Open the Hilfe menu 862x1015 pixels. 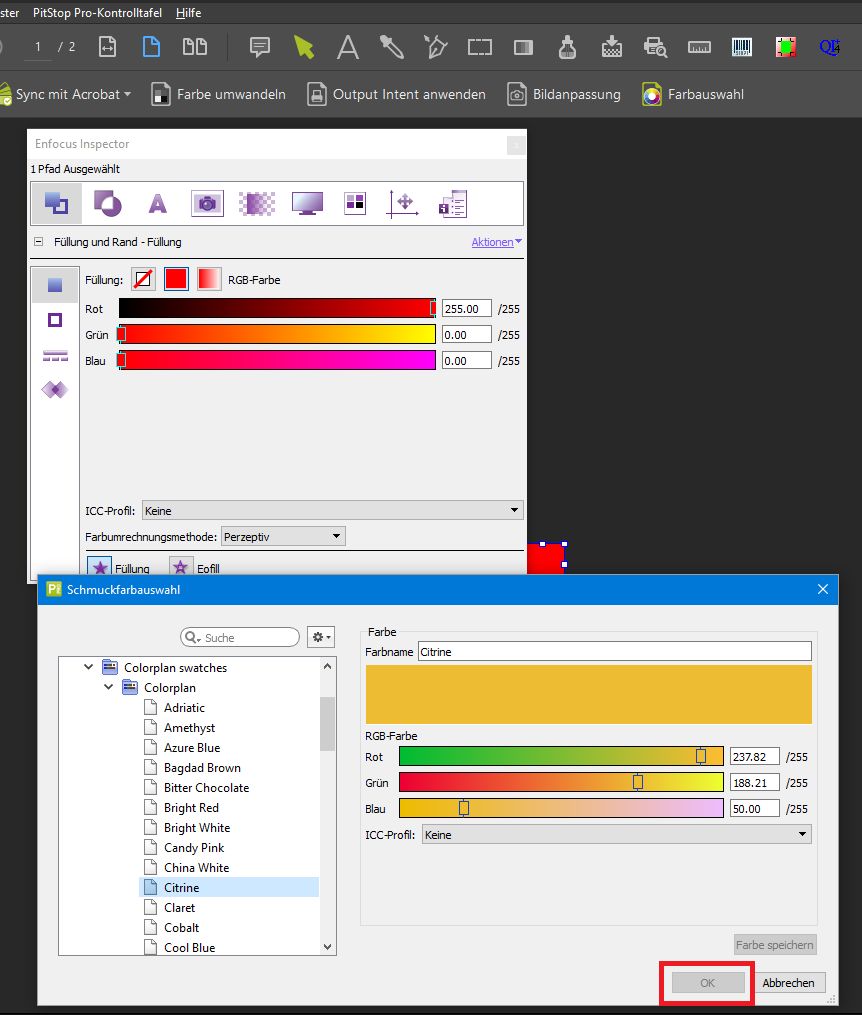click(x=188, y=12)
